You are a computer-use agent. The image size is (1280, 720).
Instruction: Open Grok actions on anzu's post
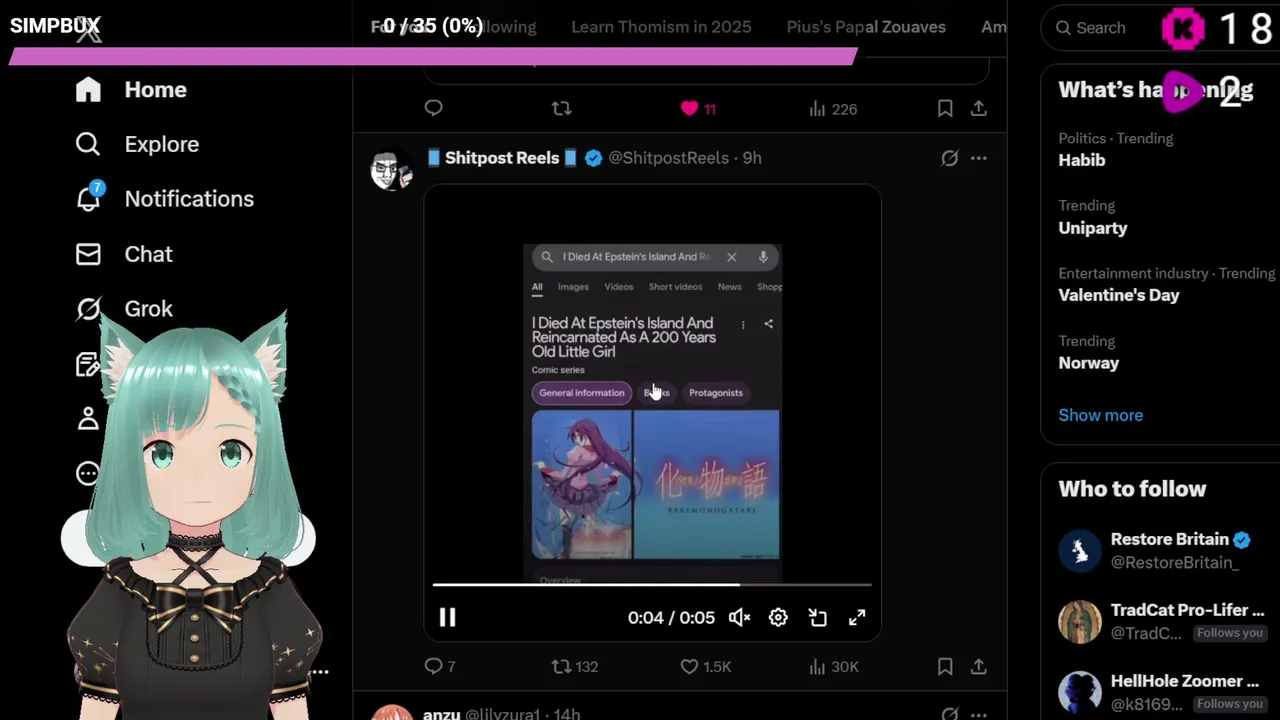(949, 713)
